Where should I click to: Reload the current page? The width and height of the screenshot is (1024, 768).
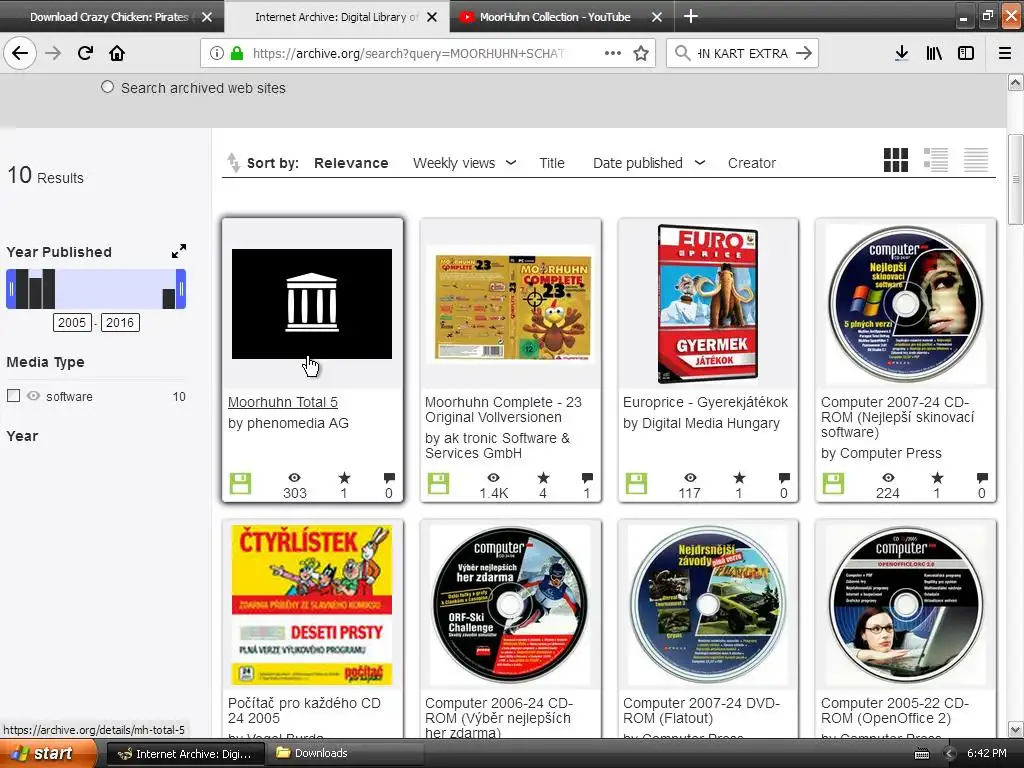pos(85,53)
